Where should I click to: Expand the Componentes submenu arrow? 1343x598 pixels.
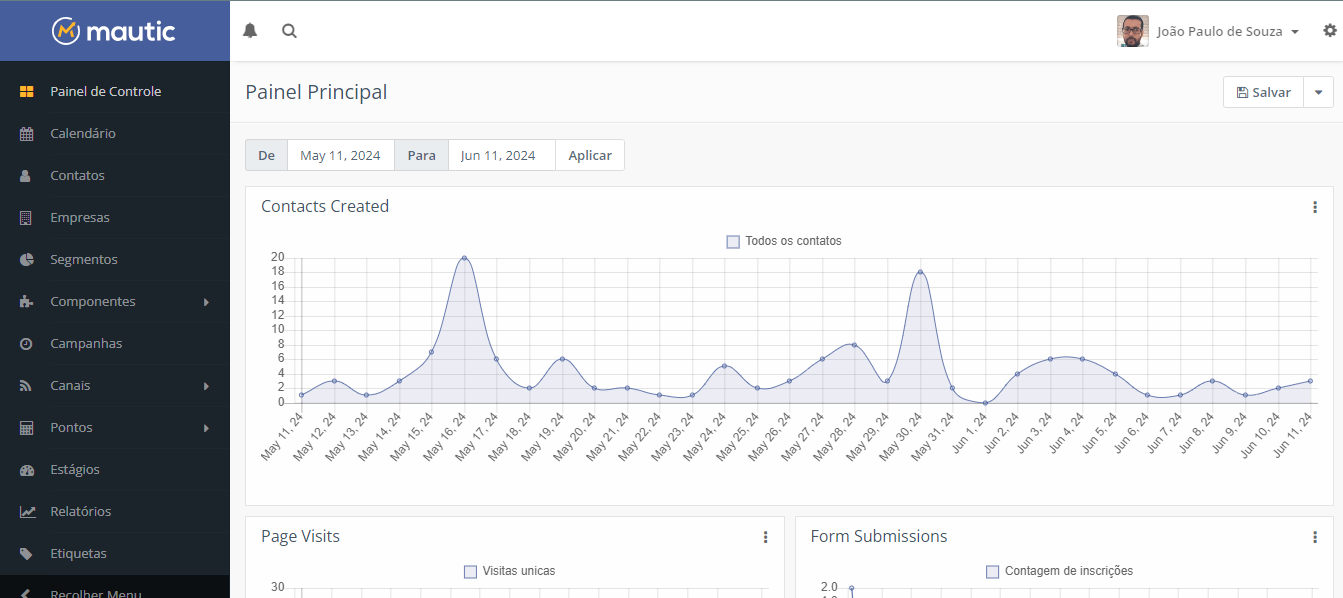pos(206,302)
